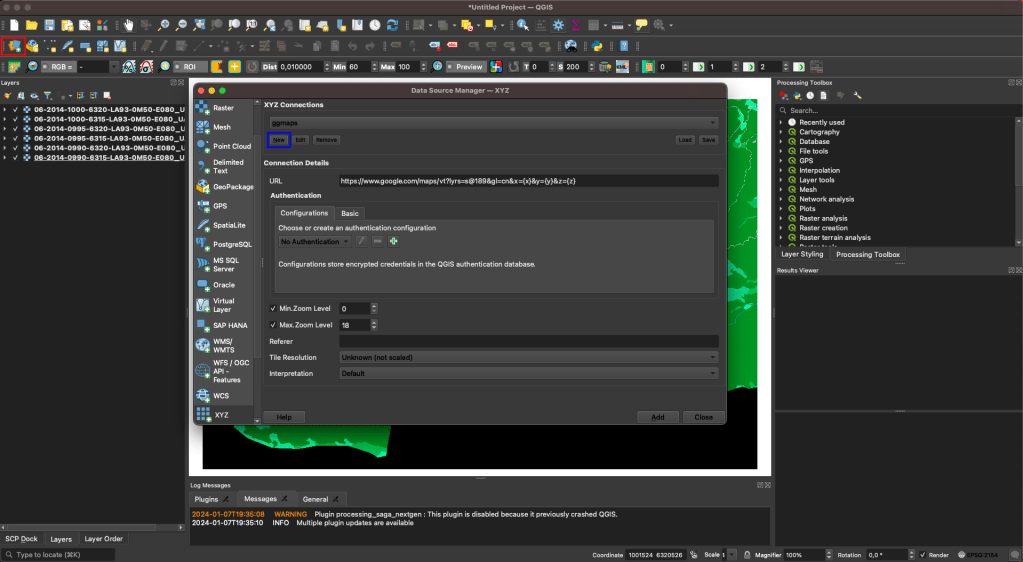Open Processing Toolbox options wrench icon
Image resolution: width=1023 pixels, height=562 pixels.
point(857,96)
